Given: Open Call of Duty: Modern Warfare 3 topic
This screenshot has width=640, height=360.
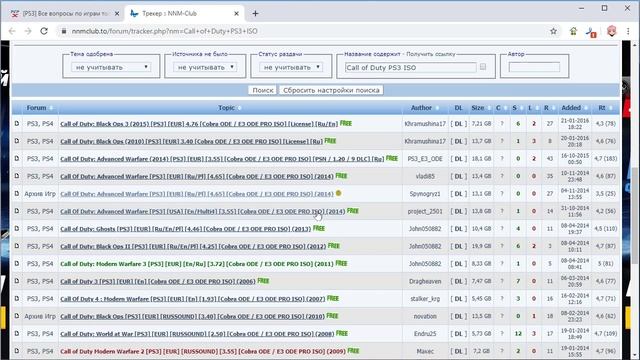Looking at the screenshot, I should (x=197, y=264).
